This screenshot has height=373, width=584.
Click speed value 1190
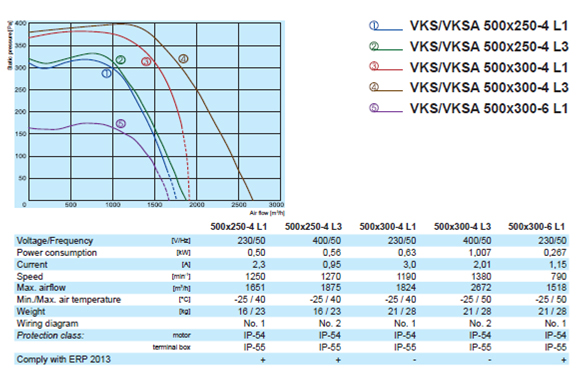pyautogui.click(x=406, y=276)
